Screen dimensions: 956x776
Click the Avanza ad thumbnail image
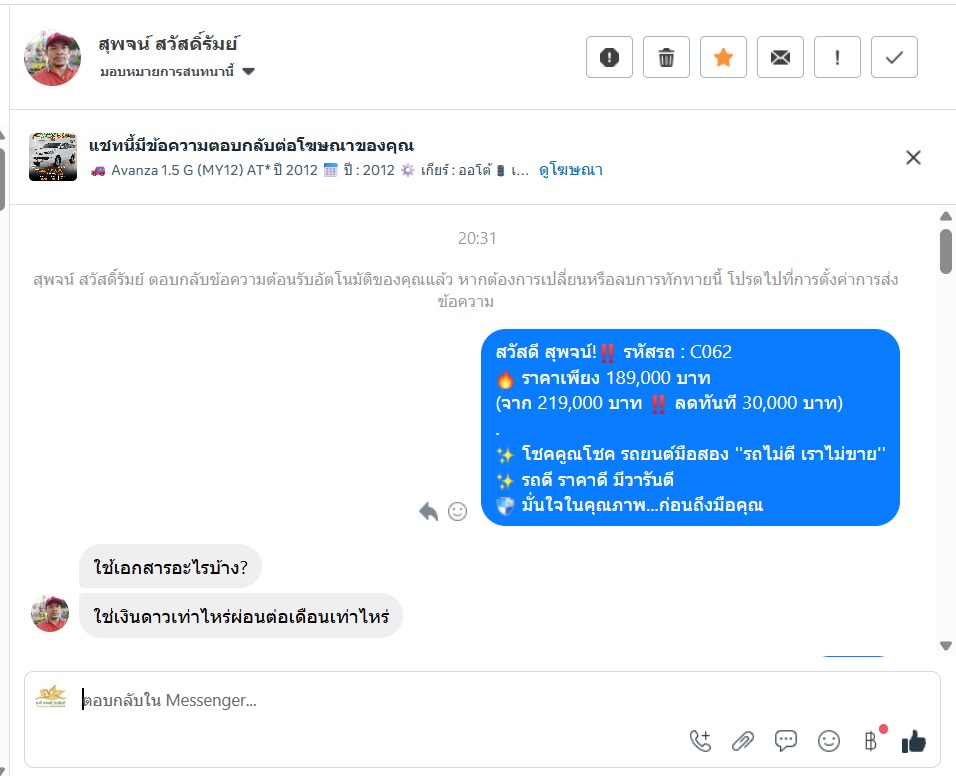53,157
